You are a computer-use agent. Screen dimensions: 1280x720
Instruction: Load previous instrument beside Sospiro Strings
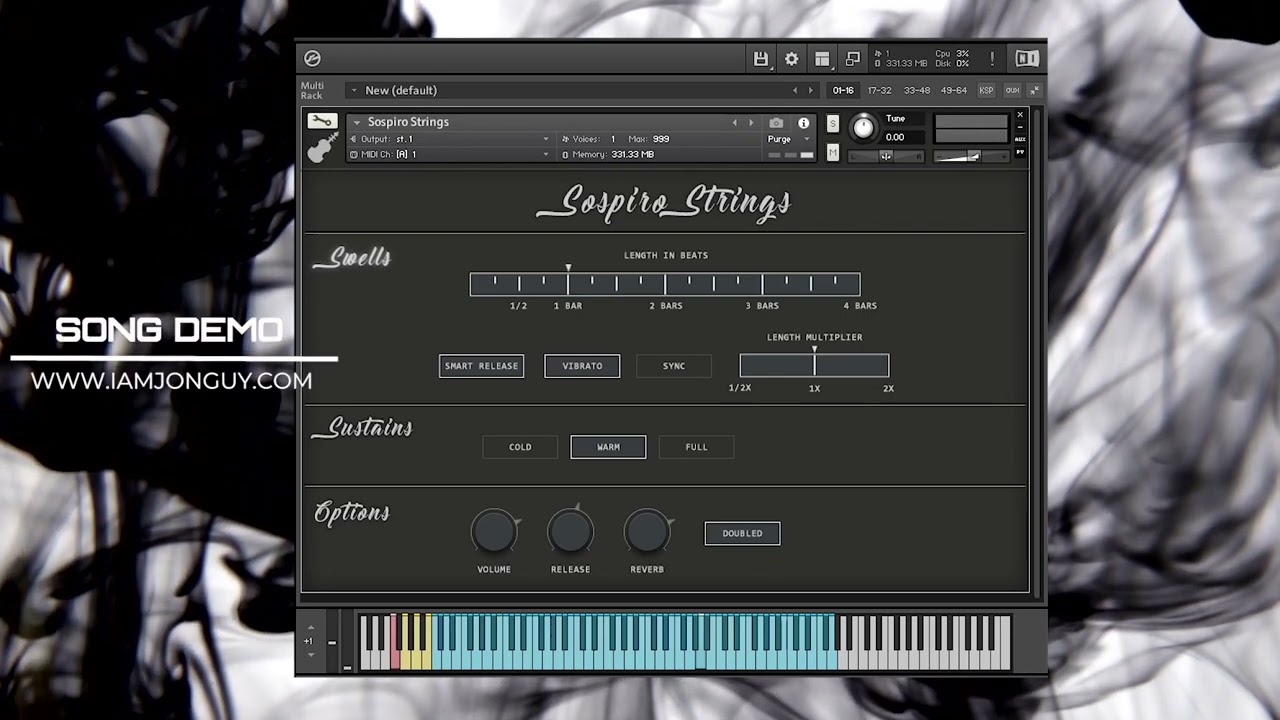tap(734, 122)
